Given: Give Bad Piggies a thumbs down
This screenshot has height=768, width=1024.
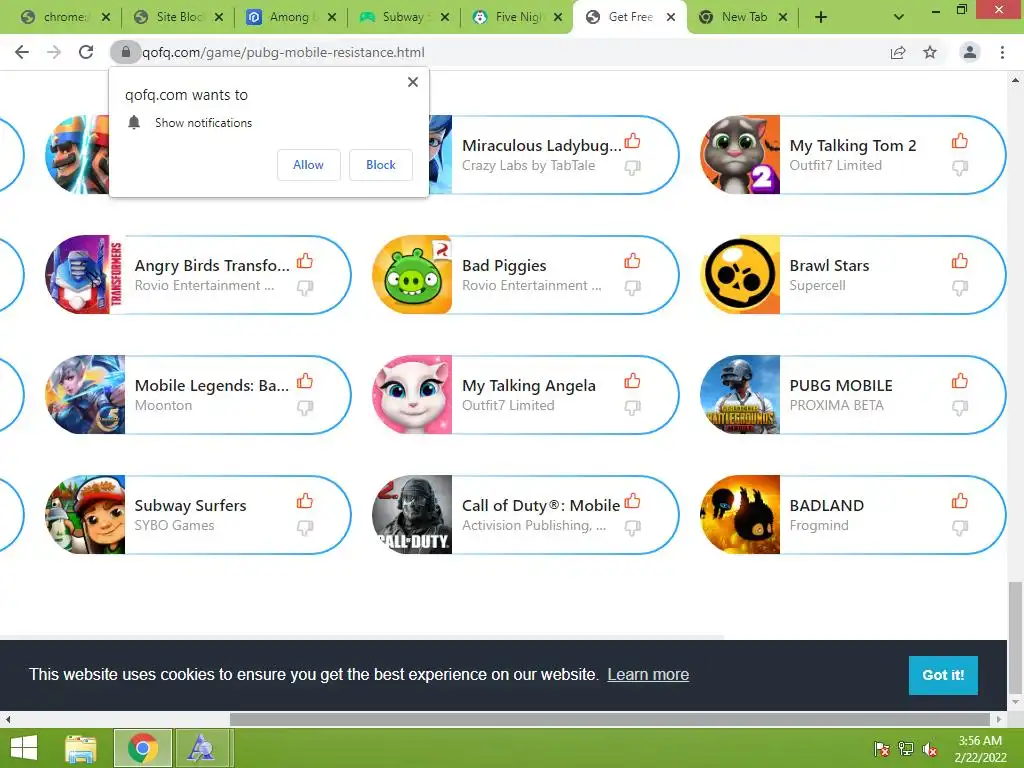Looking at the screenshot, I should click(632, 288).
